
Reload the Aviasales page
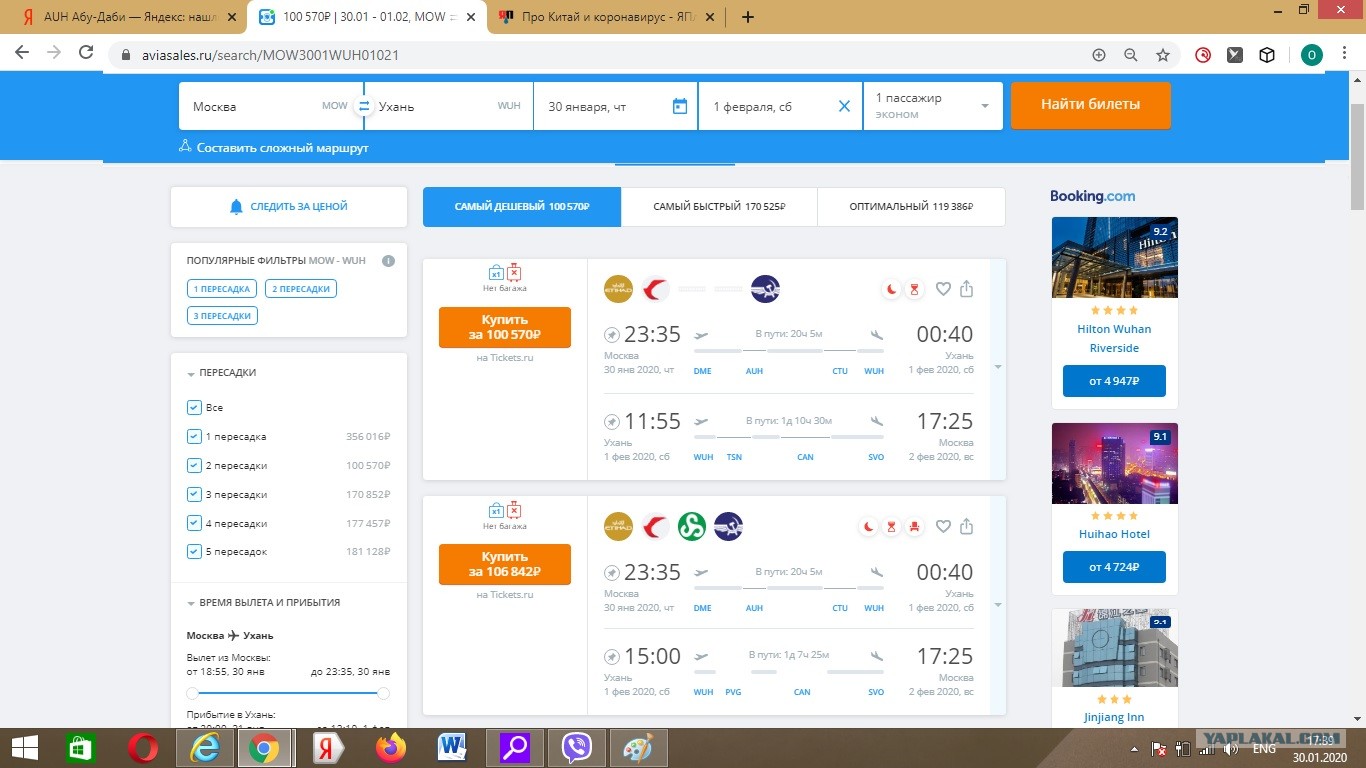point(86,54)
